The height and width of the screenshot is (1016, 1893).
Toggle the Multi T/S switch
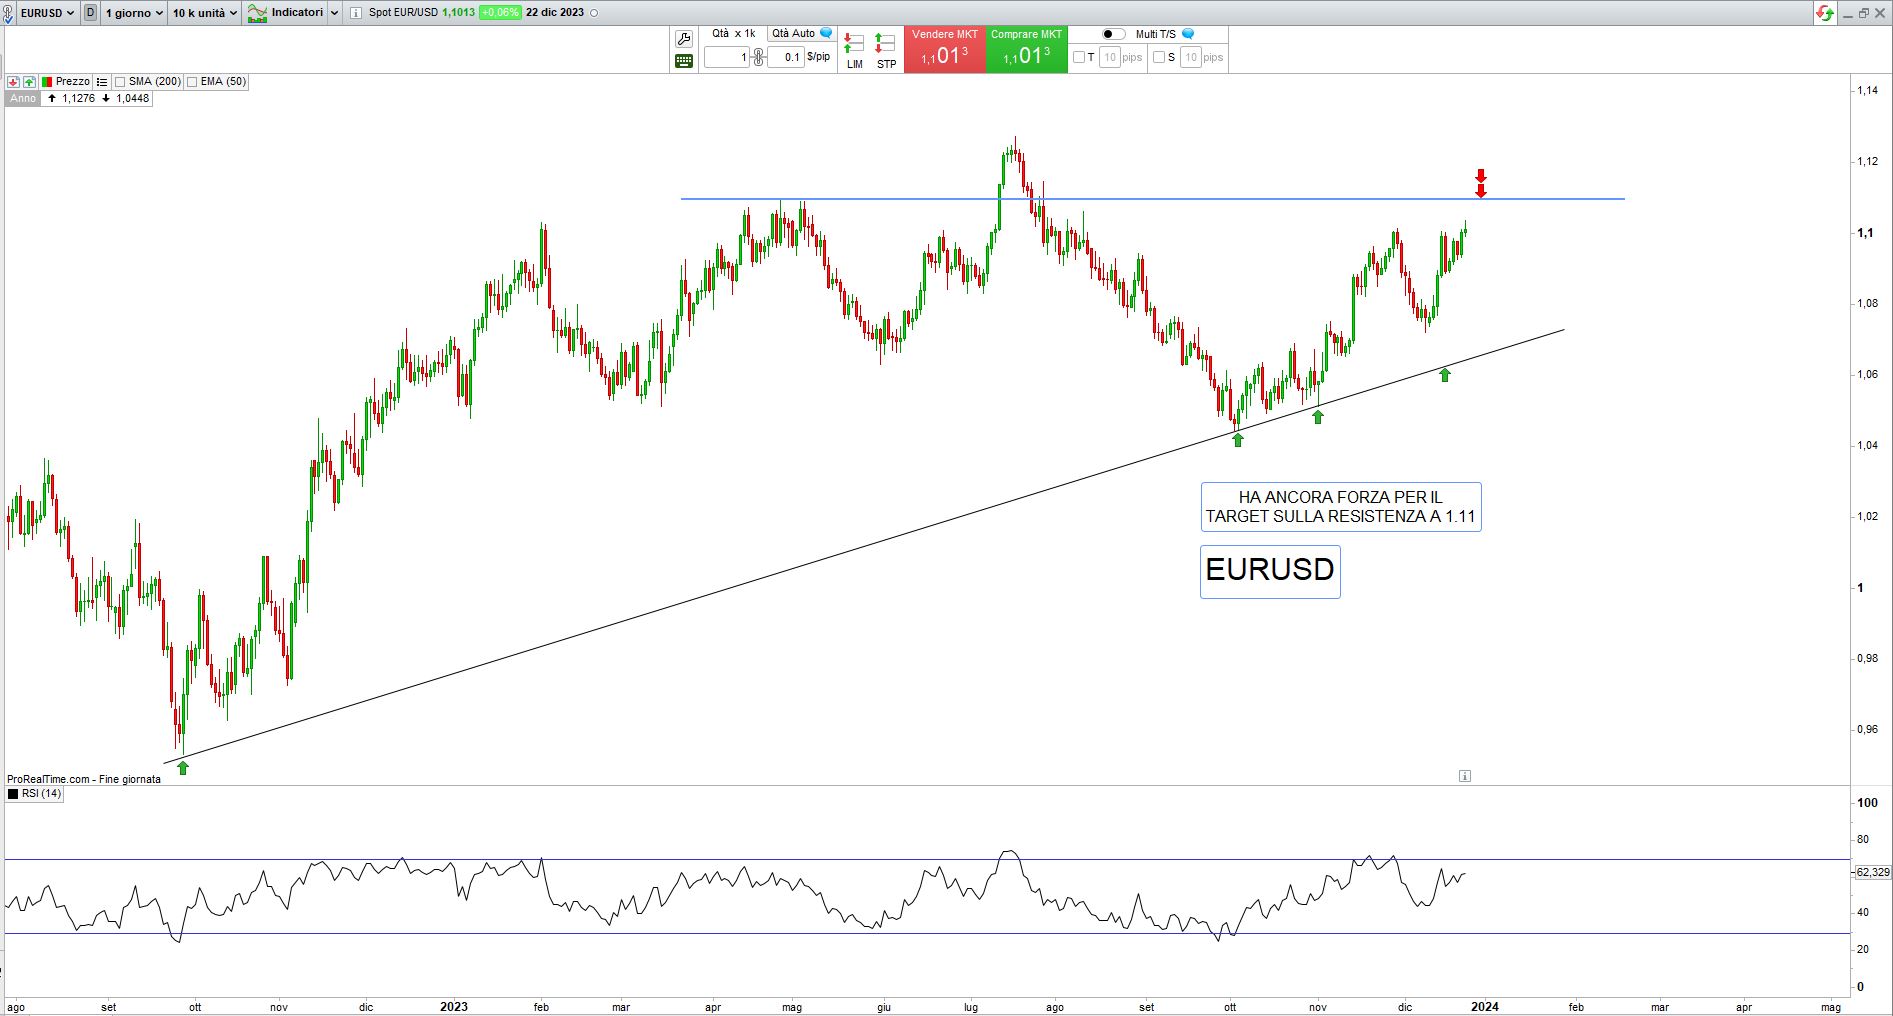[1113, 34]
